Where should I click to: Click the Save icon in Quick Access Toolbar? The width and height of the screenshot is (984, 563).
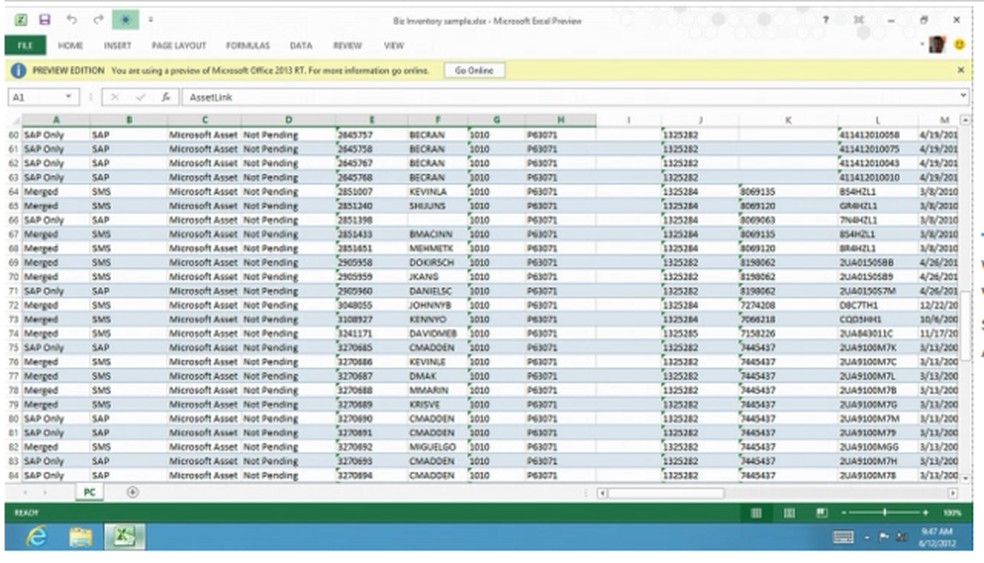[44, 19]
